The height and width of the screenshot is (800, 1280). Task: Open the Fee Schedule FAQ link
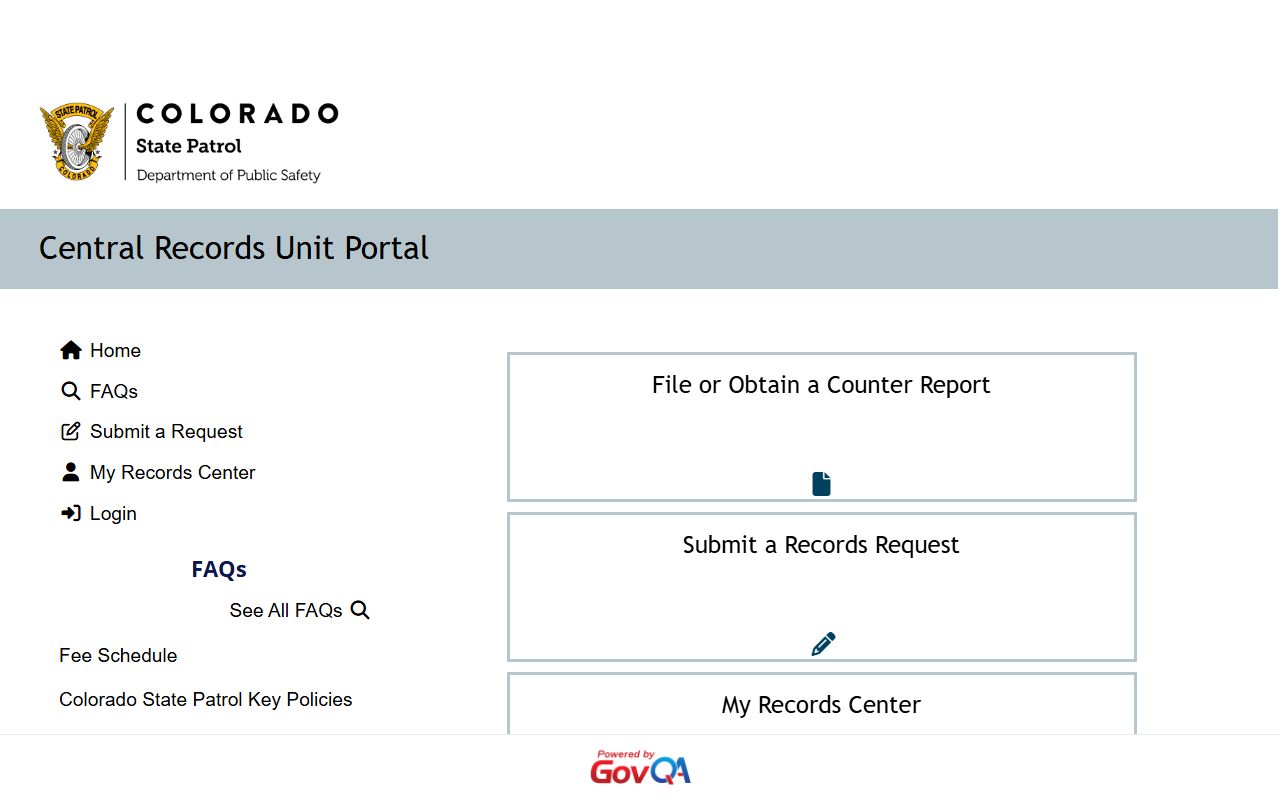pos(118,655)
